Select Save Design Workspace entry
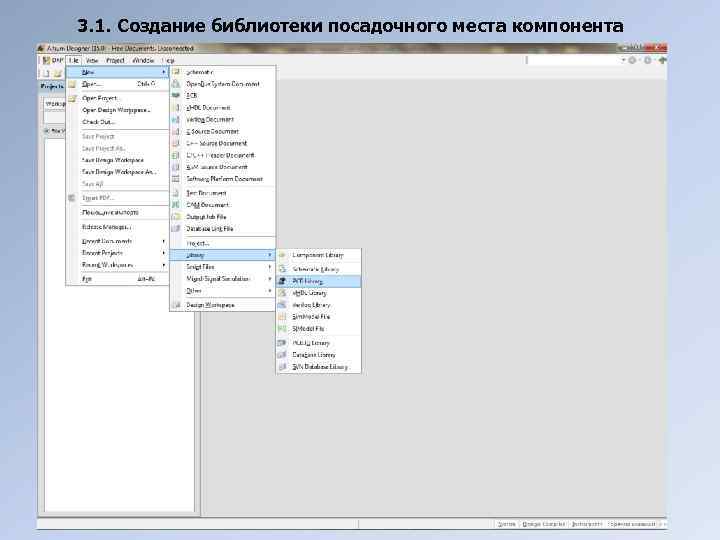720x540 pixels. 118,160
